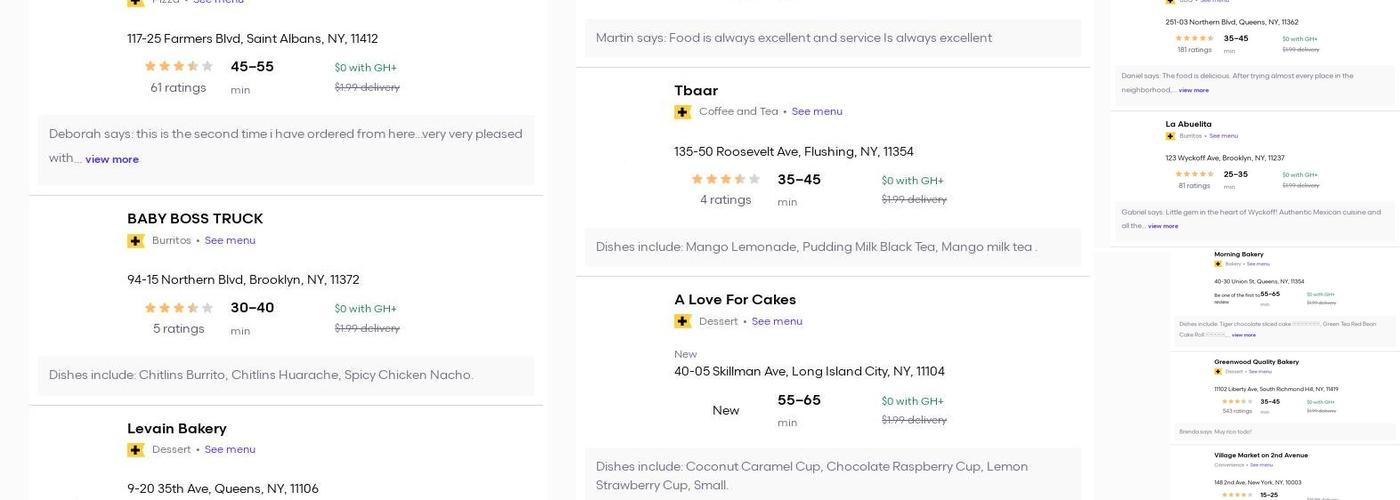This screenshot has height=500, width=1400.
Task: Expand Gabriel's review using view more
Action: pos(1162,226)
